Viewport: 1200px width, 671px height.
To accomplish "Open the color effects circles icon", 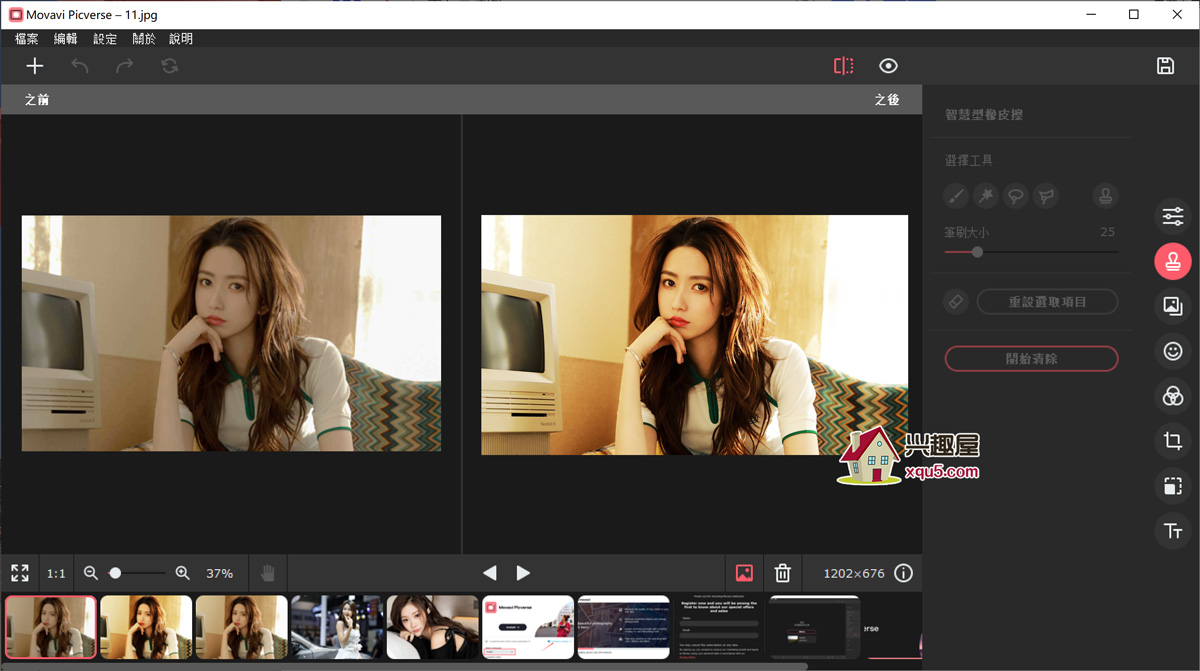I will tap(1173, 396).
